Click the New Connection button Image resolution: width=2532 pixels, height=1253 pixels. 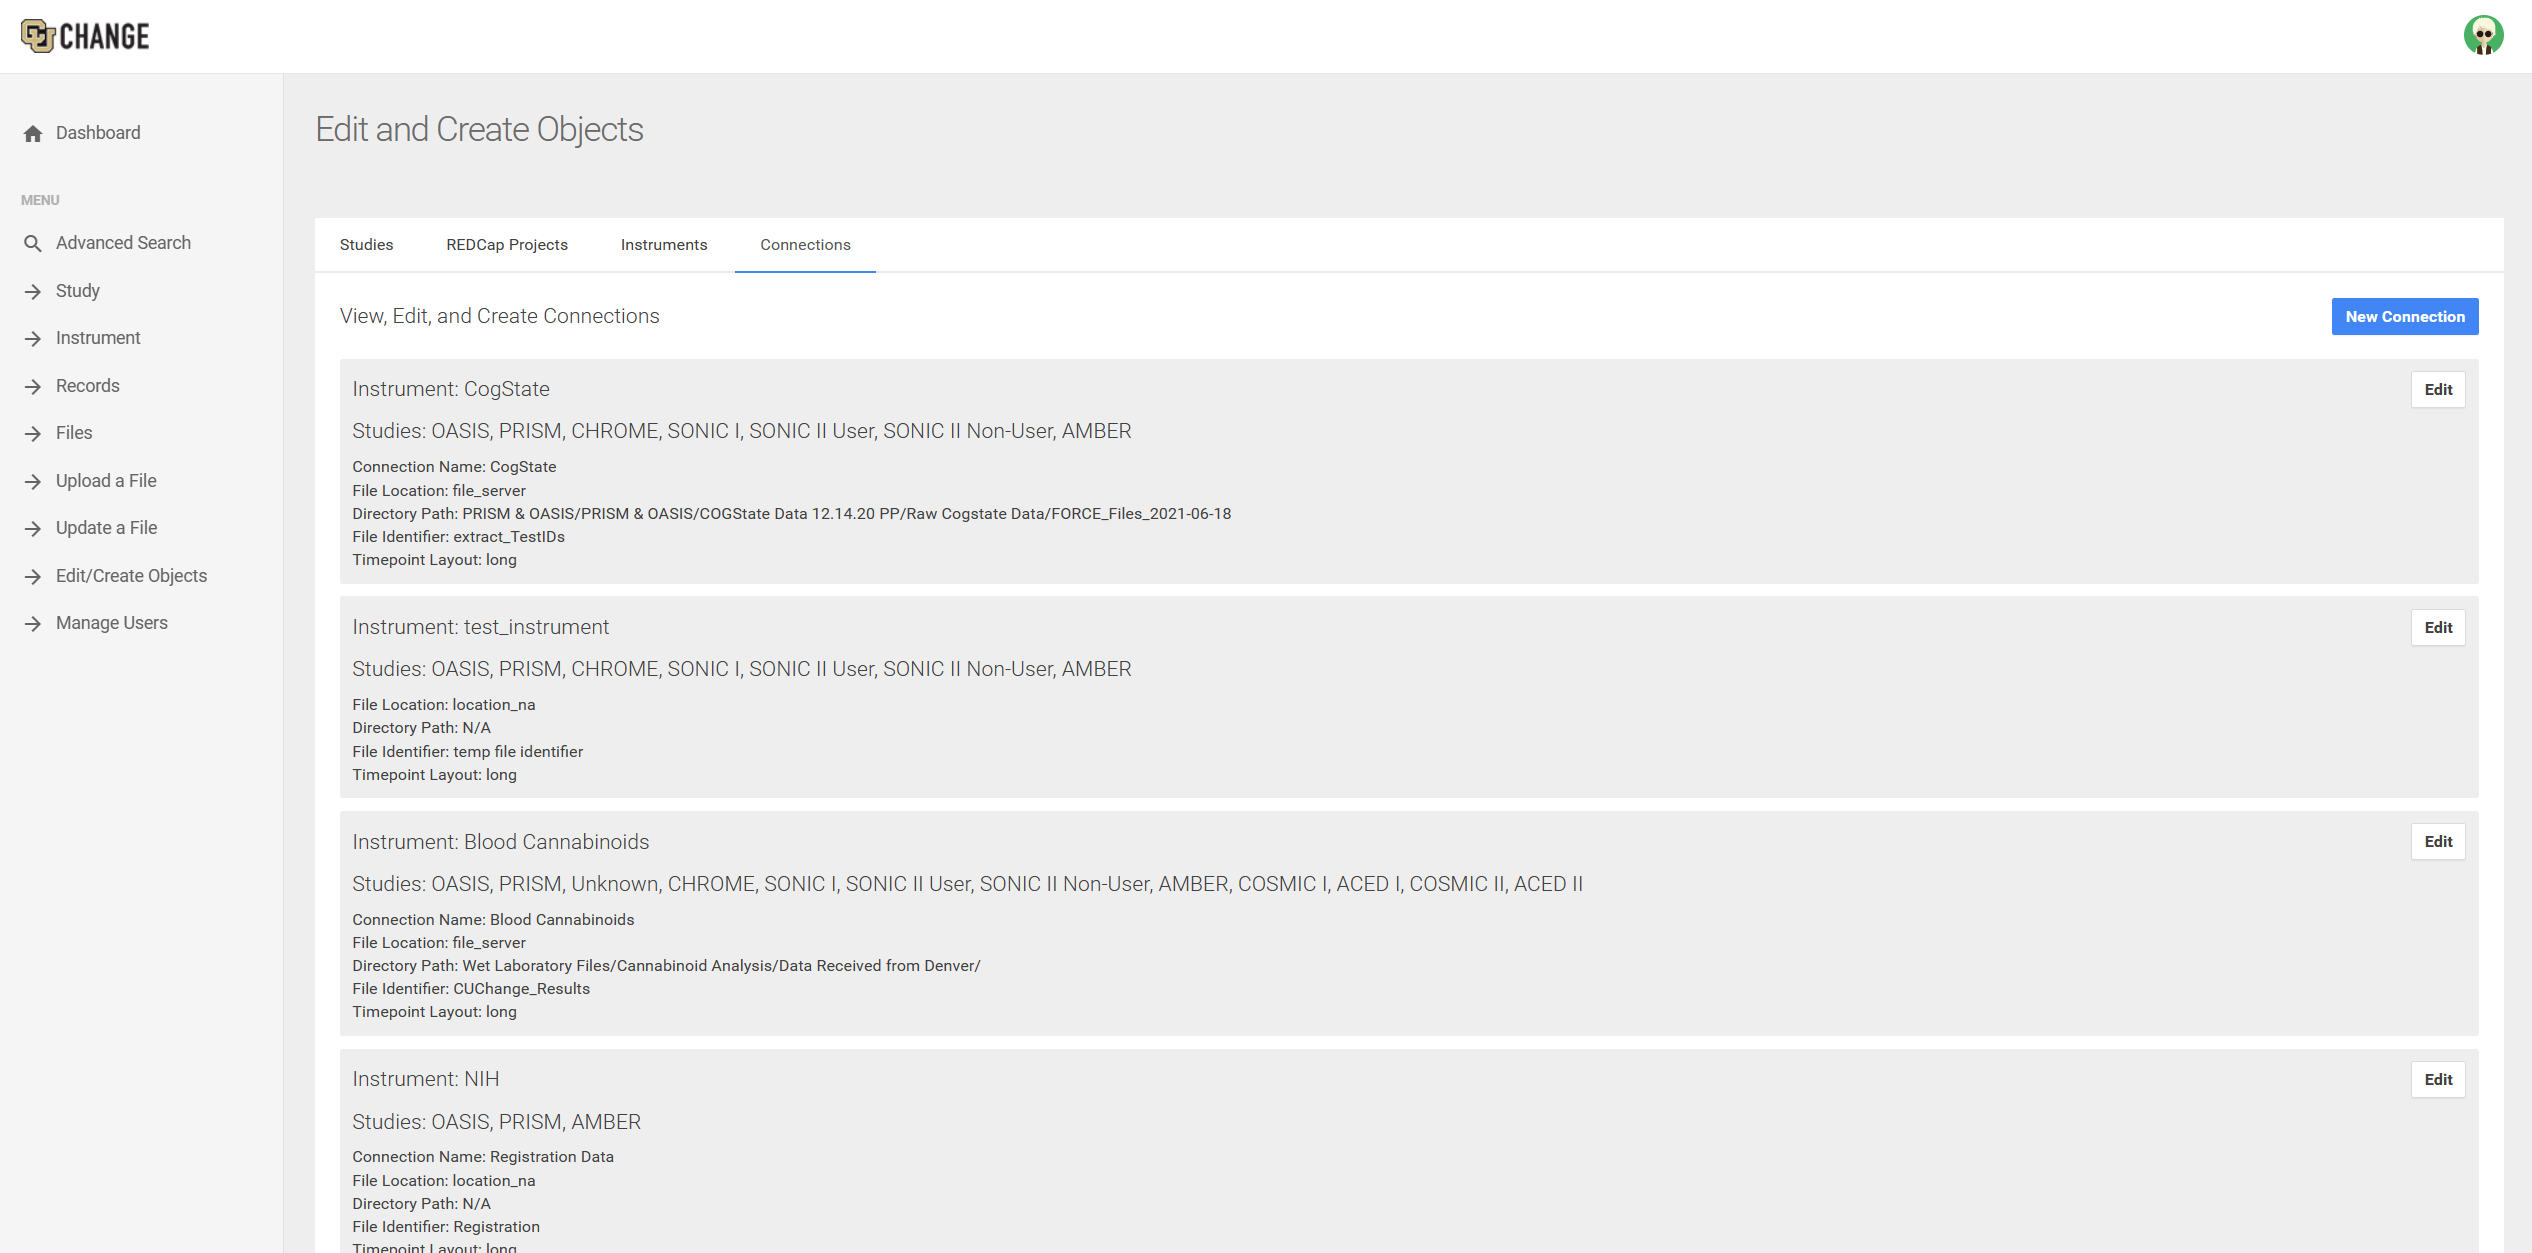(x=2404, y=316)
